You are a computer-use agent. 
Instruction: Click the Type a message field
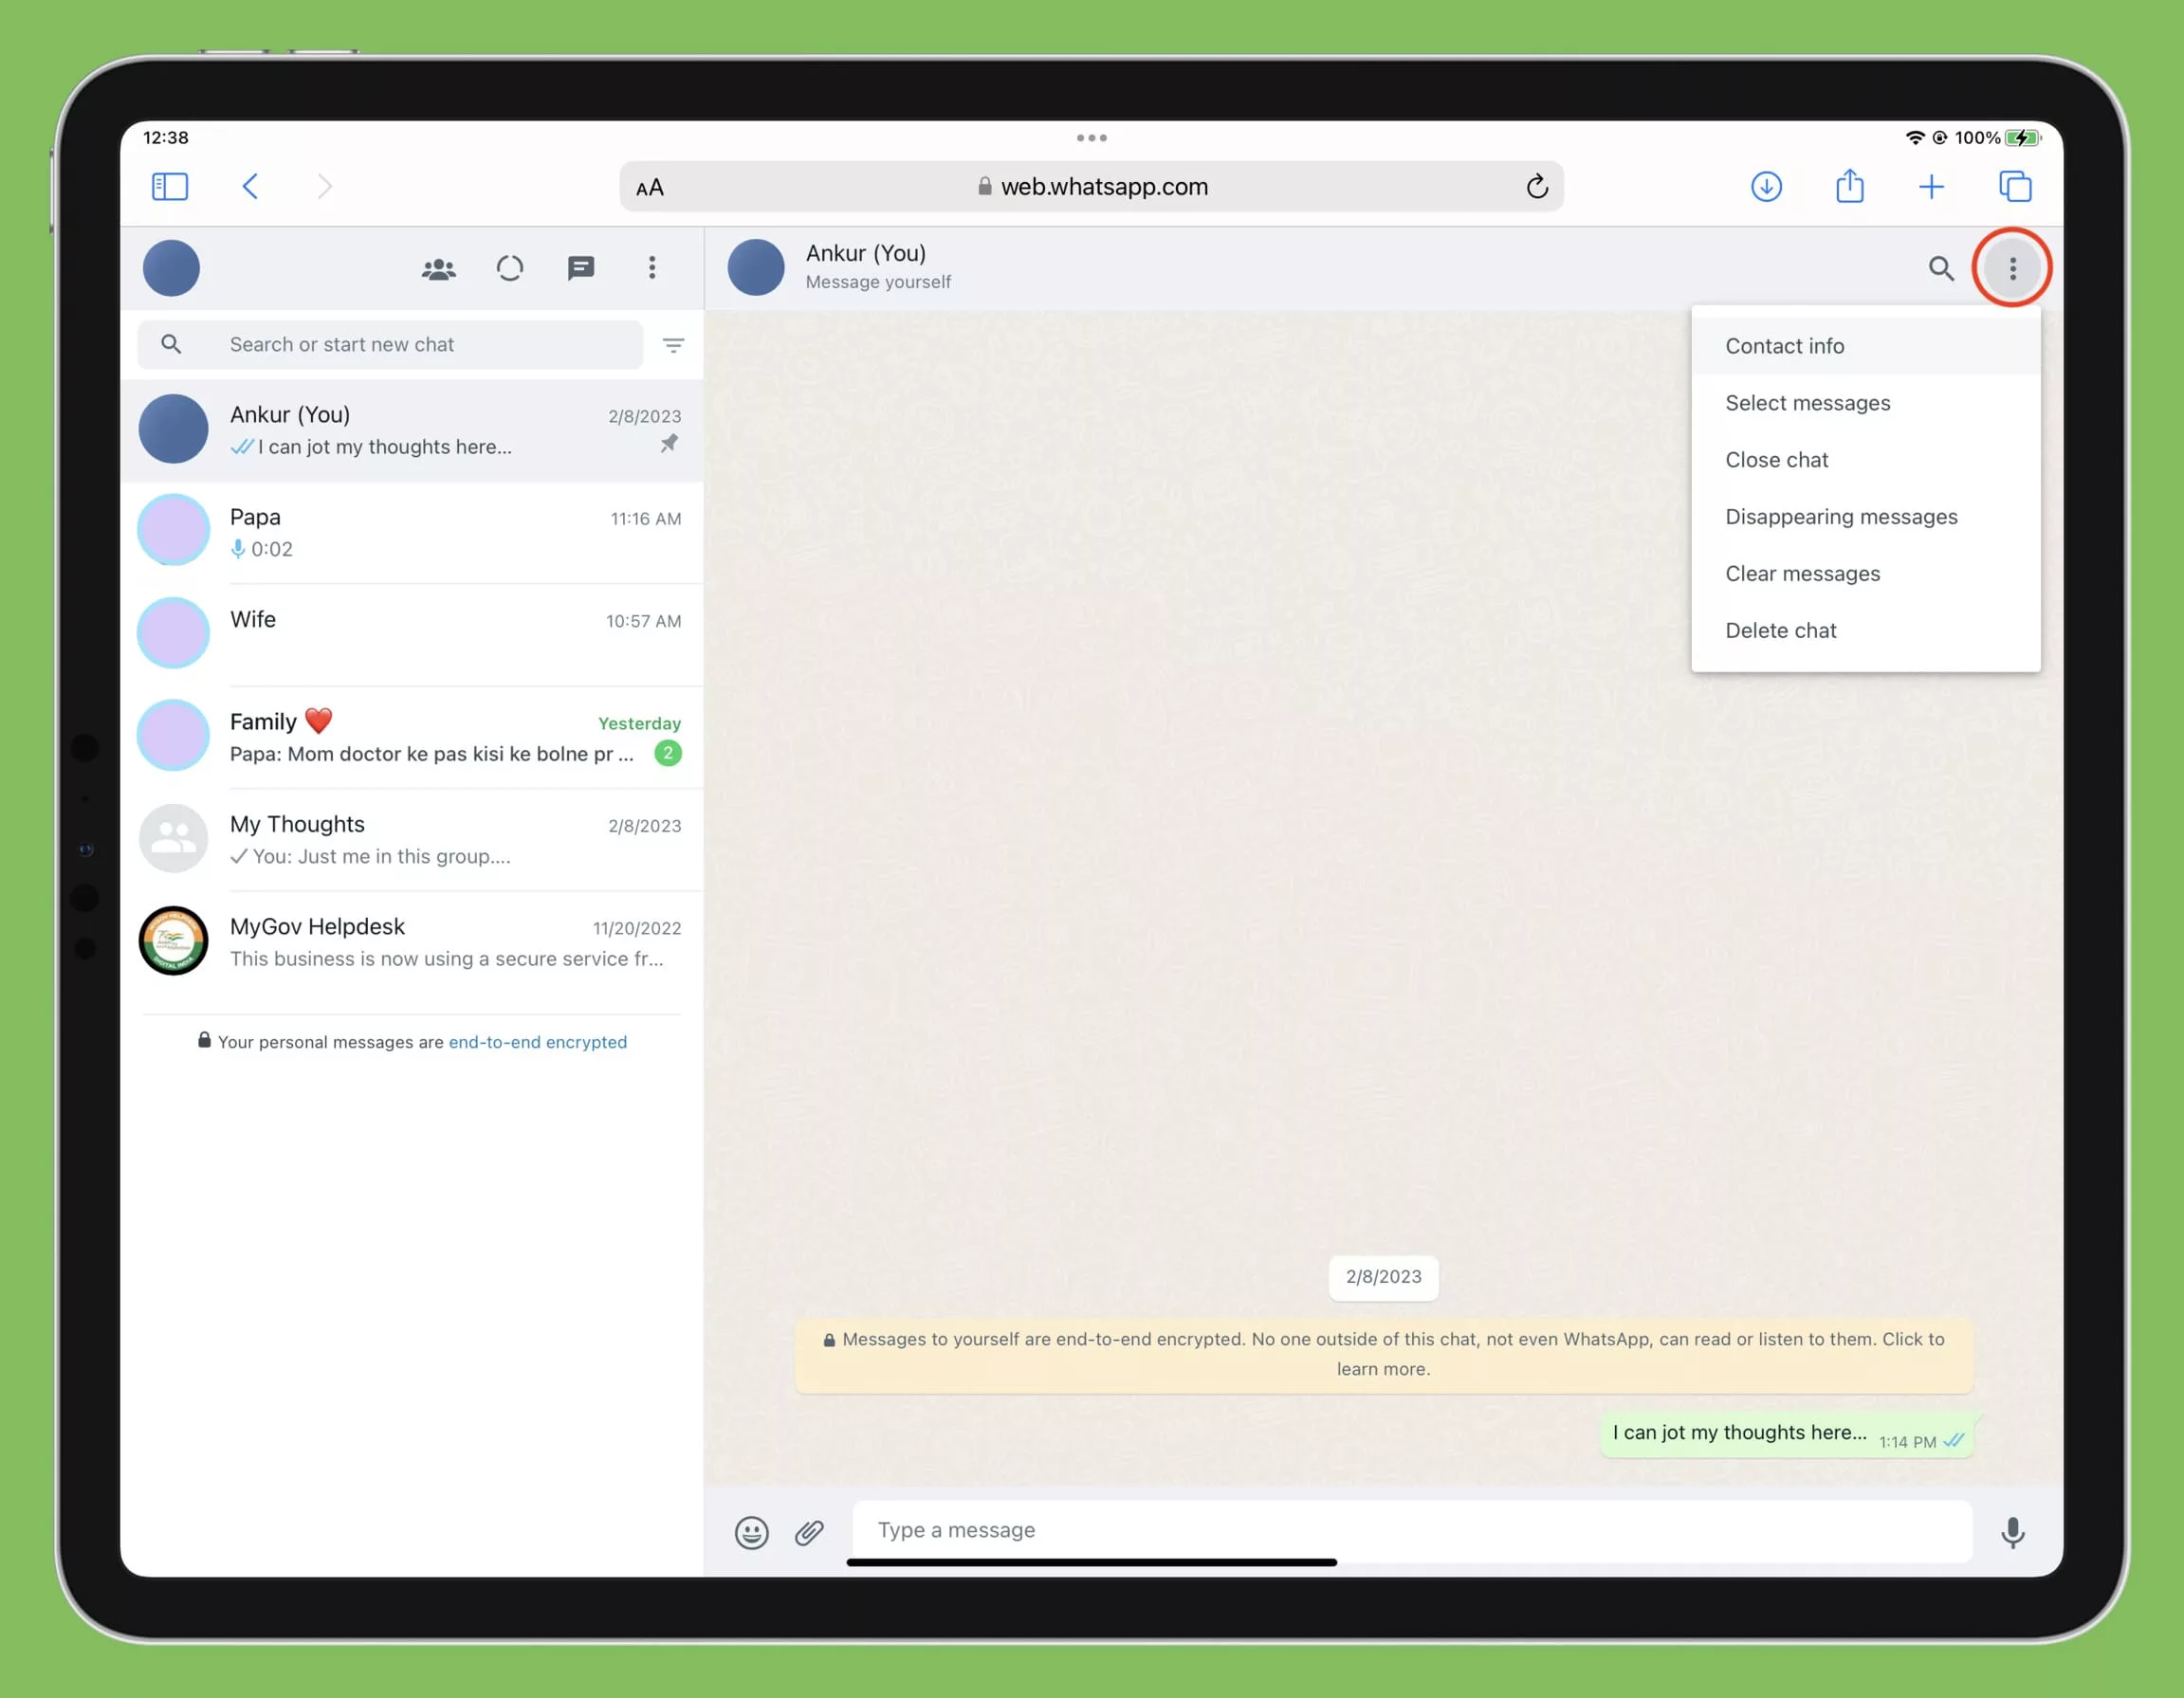click(1412, 1530)
